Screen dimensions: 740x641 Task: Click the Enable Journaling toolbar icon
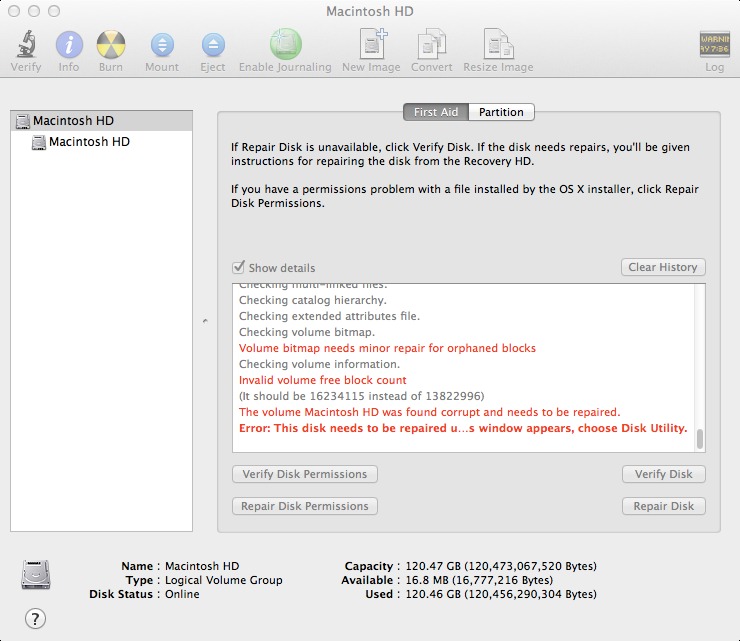[286, 44]
